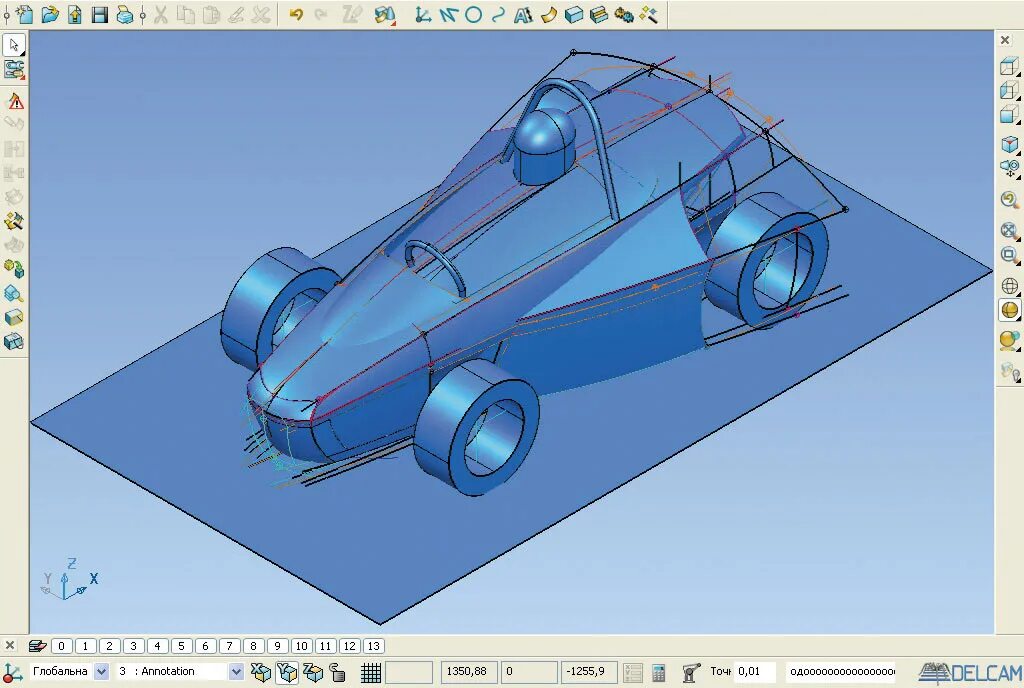This screenshot has width=1024, height=688.
Task: Open the Solid creation tool (blue block)
Action: tap(573, 14)
